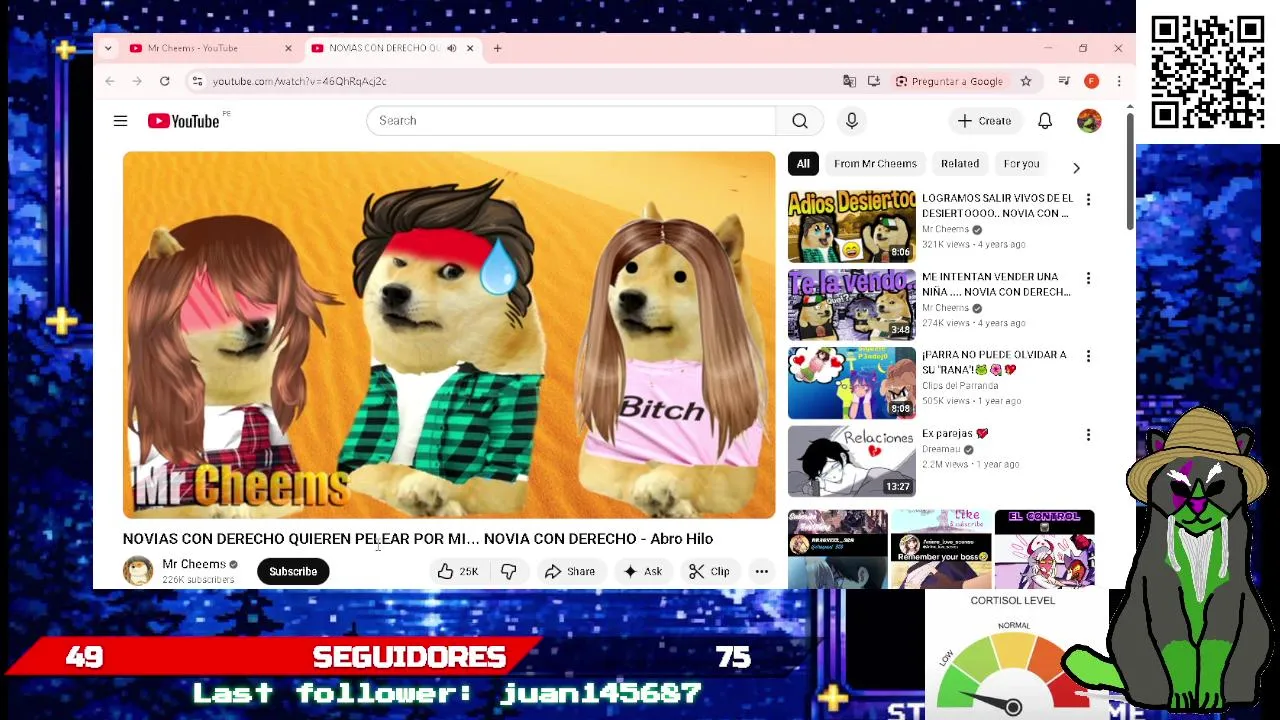Open options for Ex parejas video
Screen dimensions: 1280x720
coord(1088,435)
